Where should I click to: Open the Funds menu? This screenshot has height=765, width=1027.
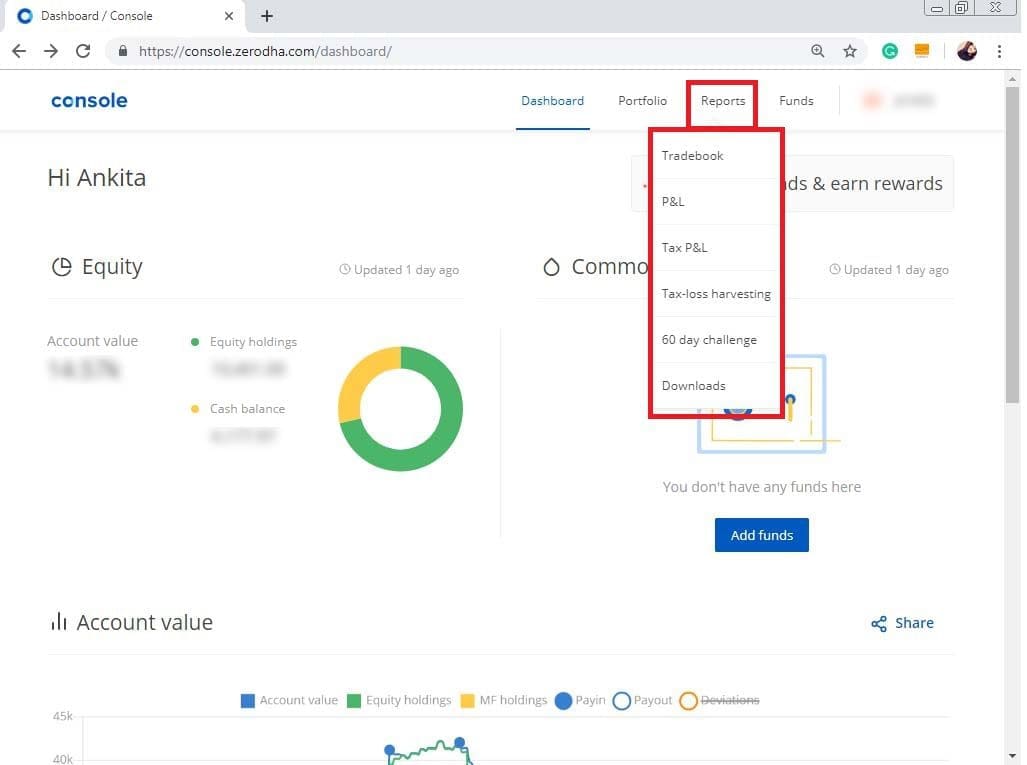click(796, 101)
